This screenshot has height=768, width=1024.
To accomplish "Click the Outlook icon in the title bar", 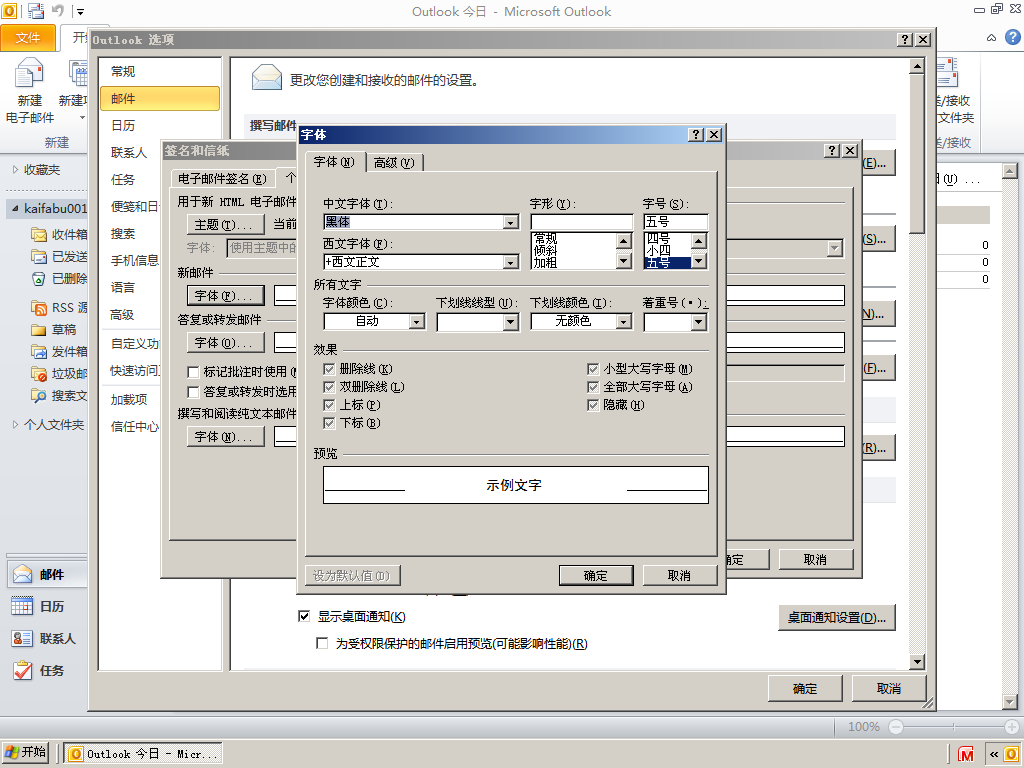I will point(10,10).
